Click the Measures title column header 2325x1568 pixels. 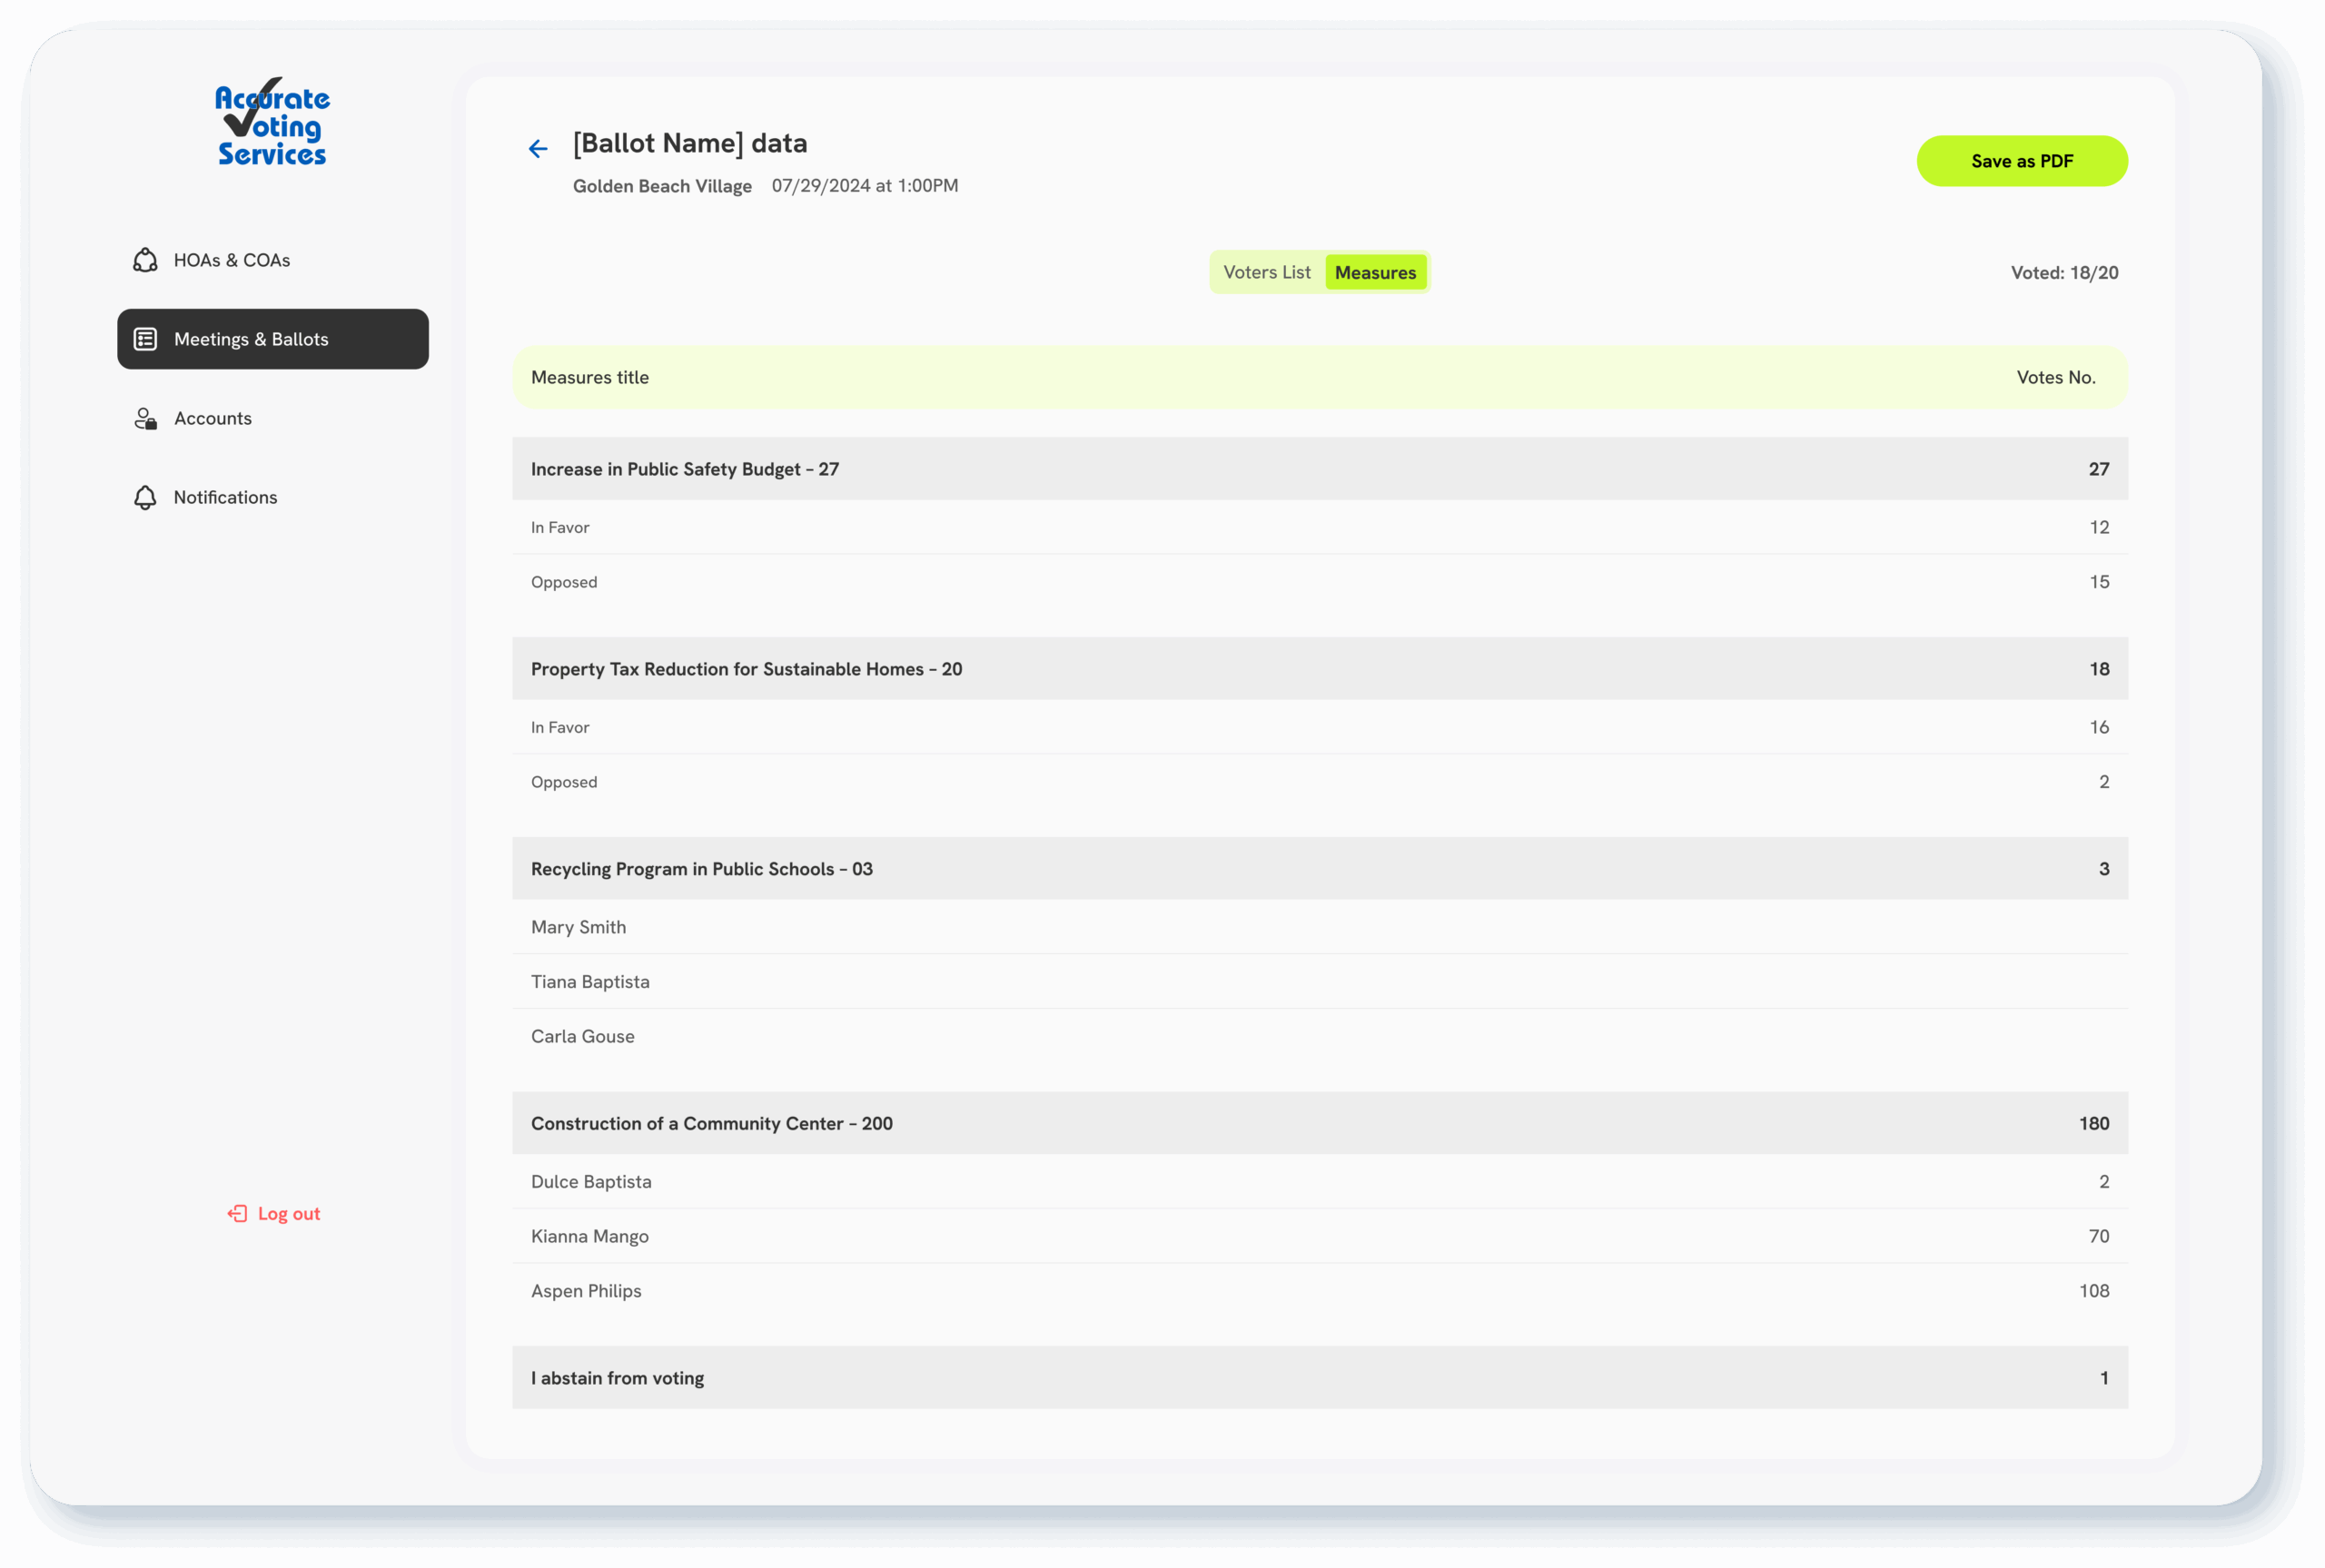coord(590,377)
